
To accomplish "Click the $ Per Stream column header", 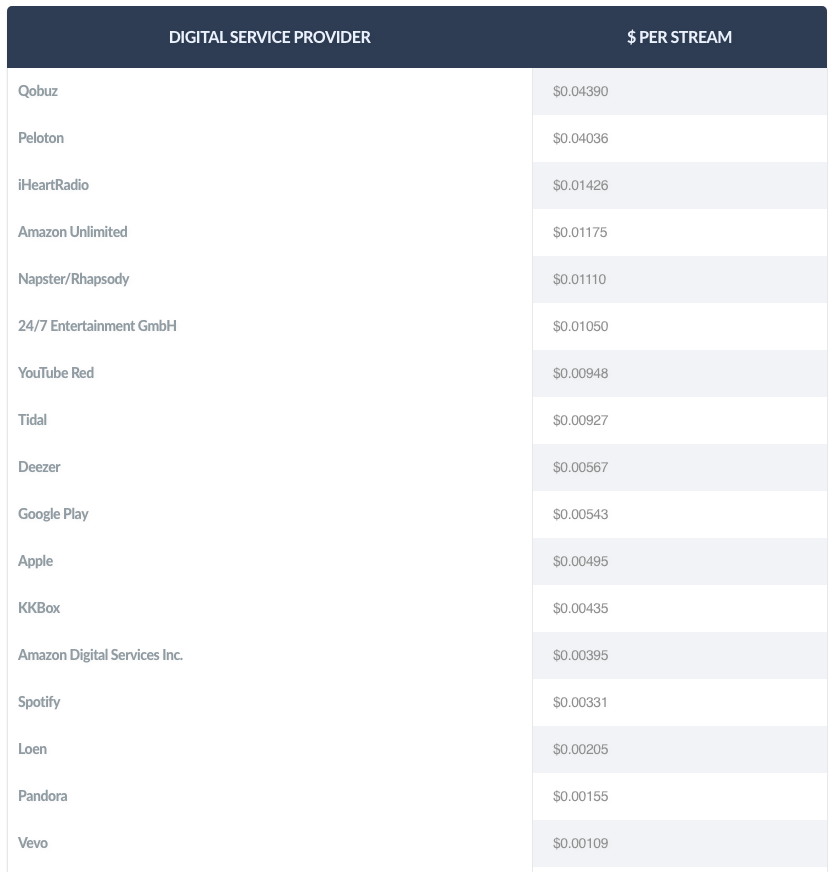I will coord(679,37).
